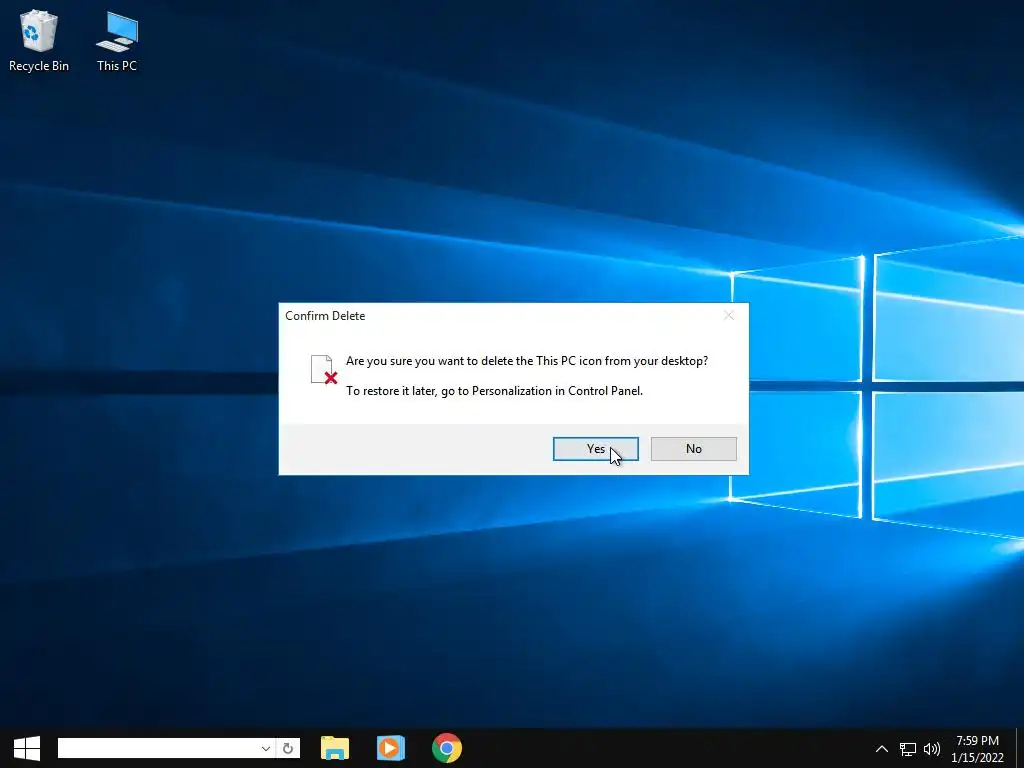Select the Recycle Bin desktop icon
The width and height of the screenshot is (1024, 768).
click(x=39, y=41)
